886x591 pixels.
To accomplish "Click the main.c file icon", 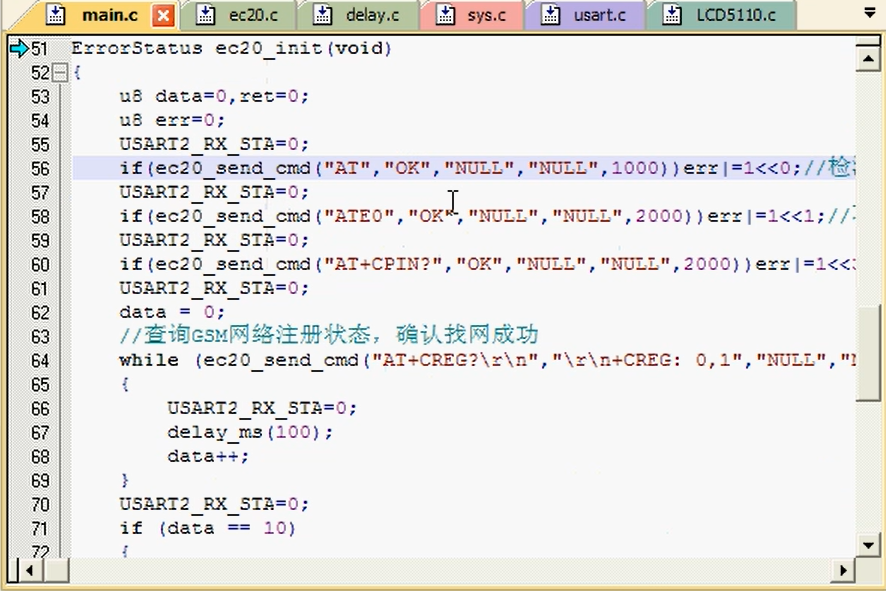I will point(55,15).
